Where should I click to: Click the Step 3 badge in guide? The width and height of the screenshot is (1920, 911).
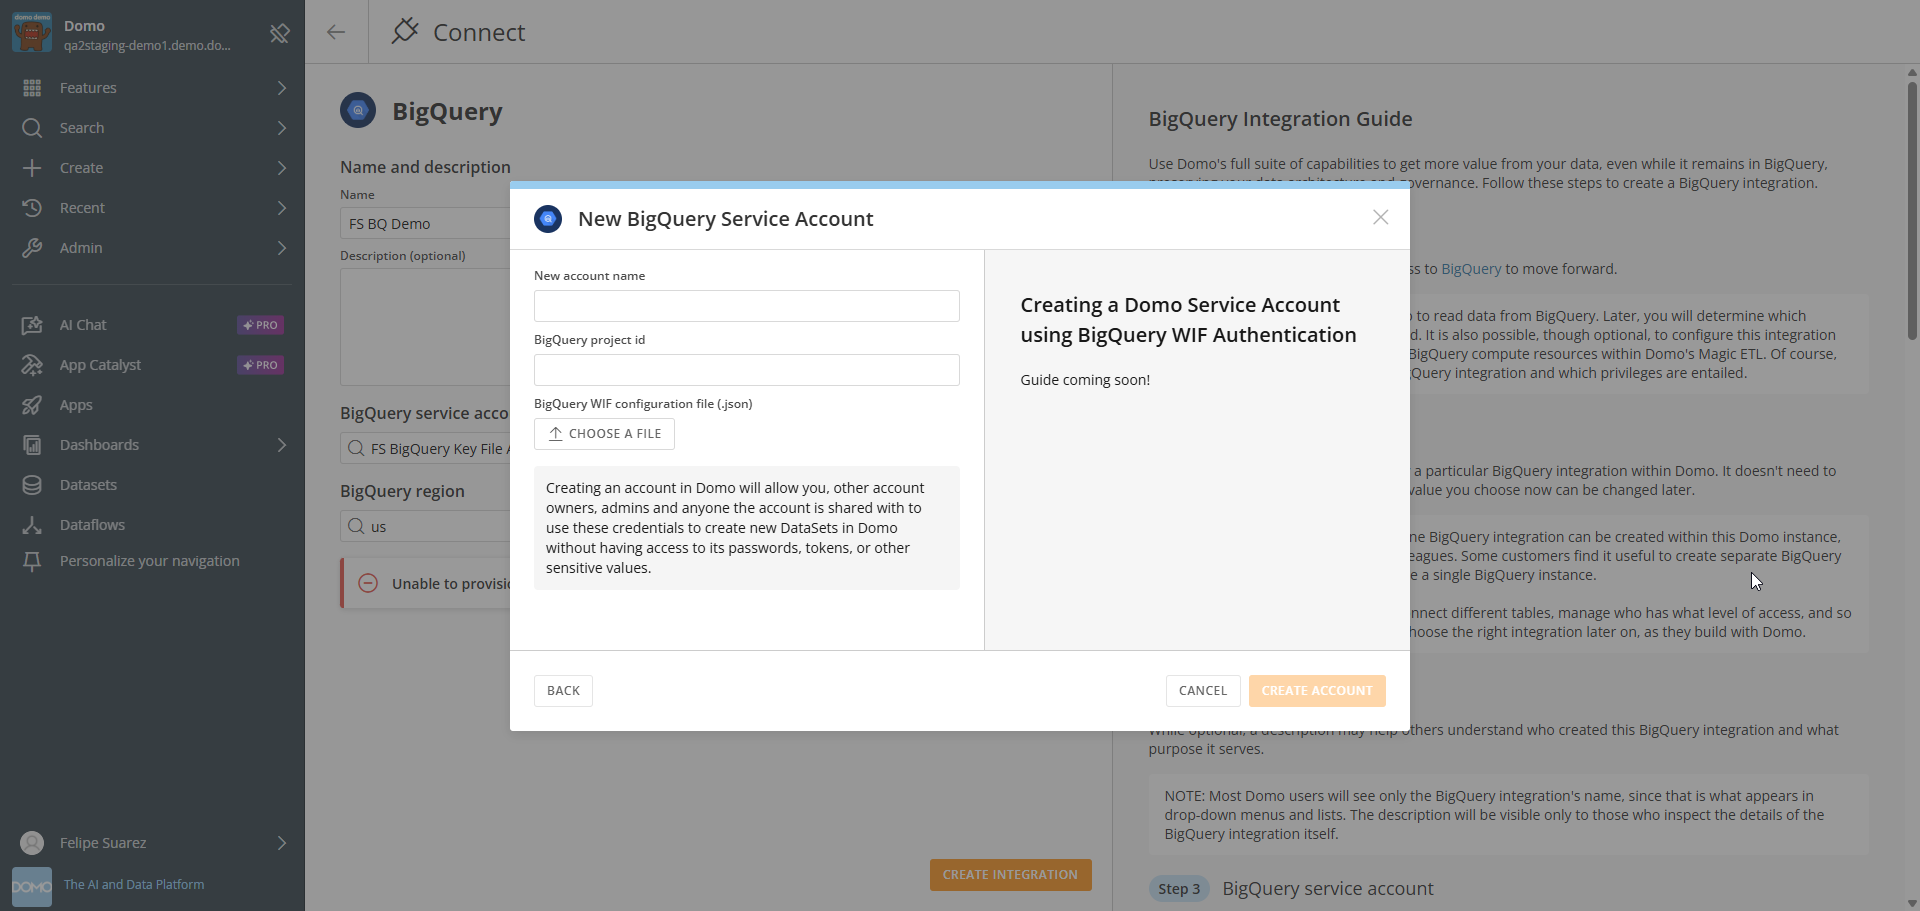click(x=1179, y=889)
